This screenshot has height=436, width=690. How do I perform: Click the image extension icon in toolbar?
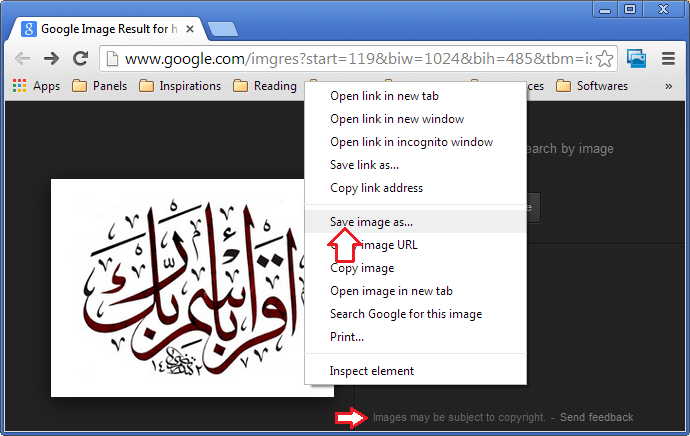[636, 59]
